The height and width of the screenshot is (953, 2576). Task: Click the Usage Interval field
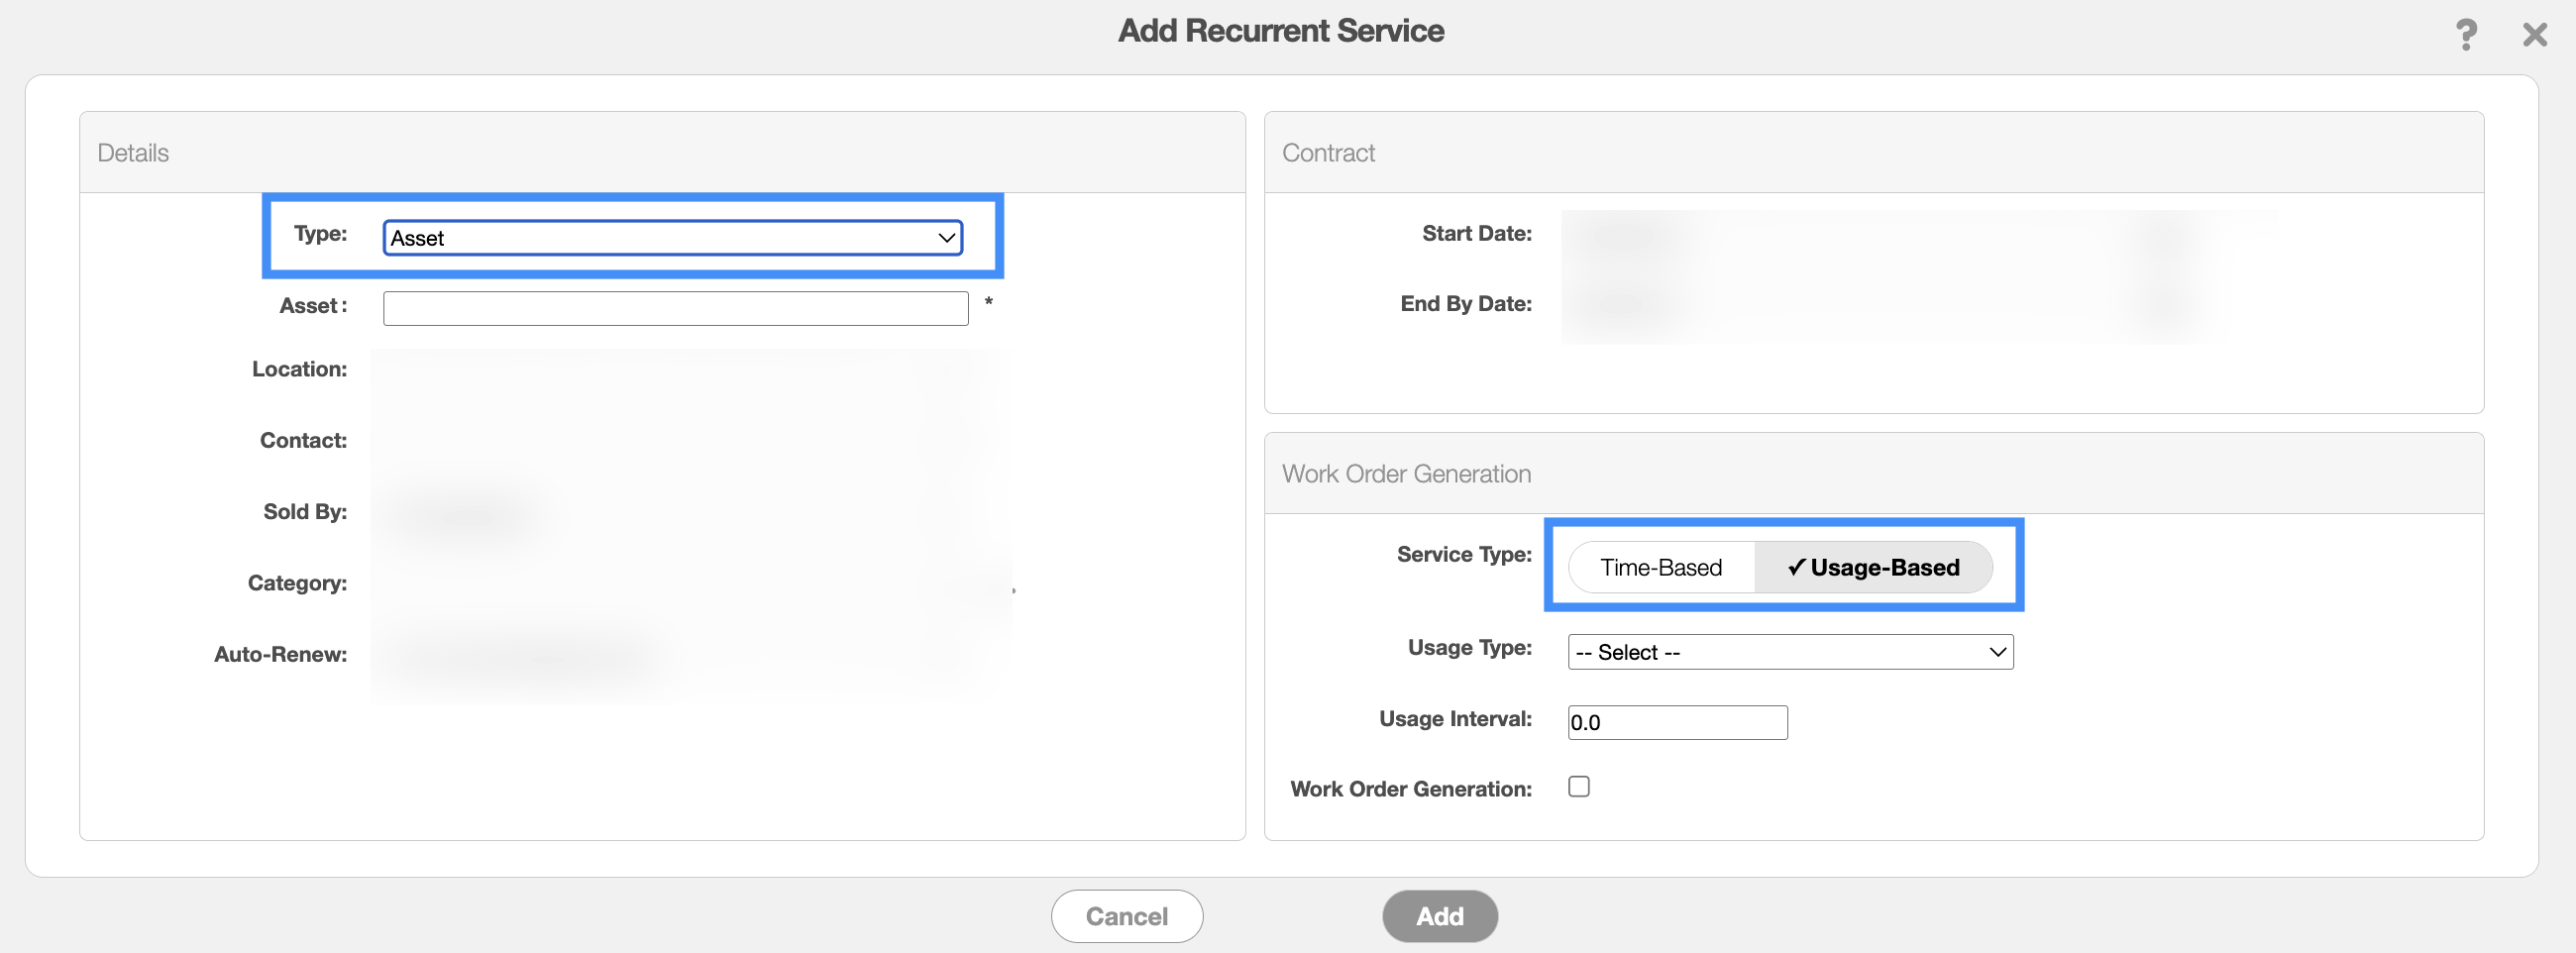(x=1677, y=722)
